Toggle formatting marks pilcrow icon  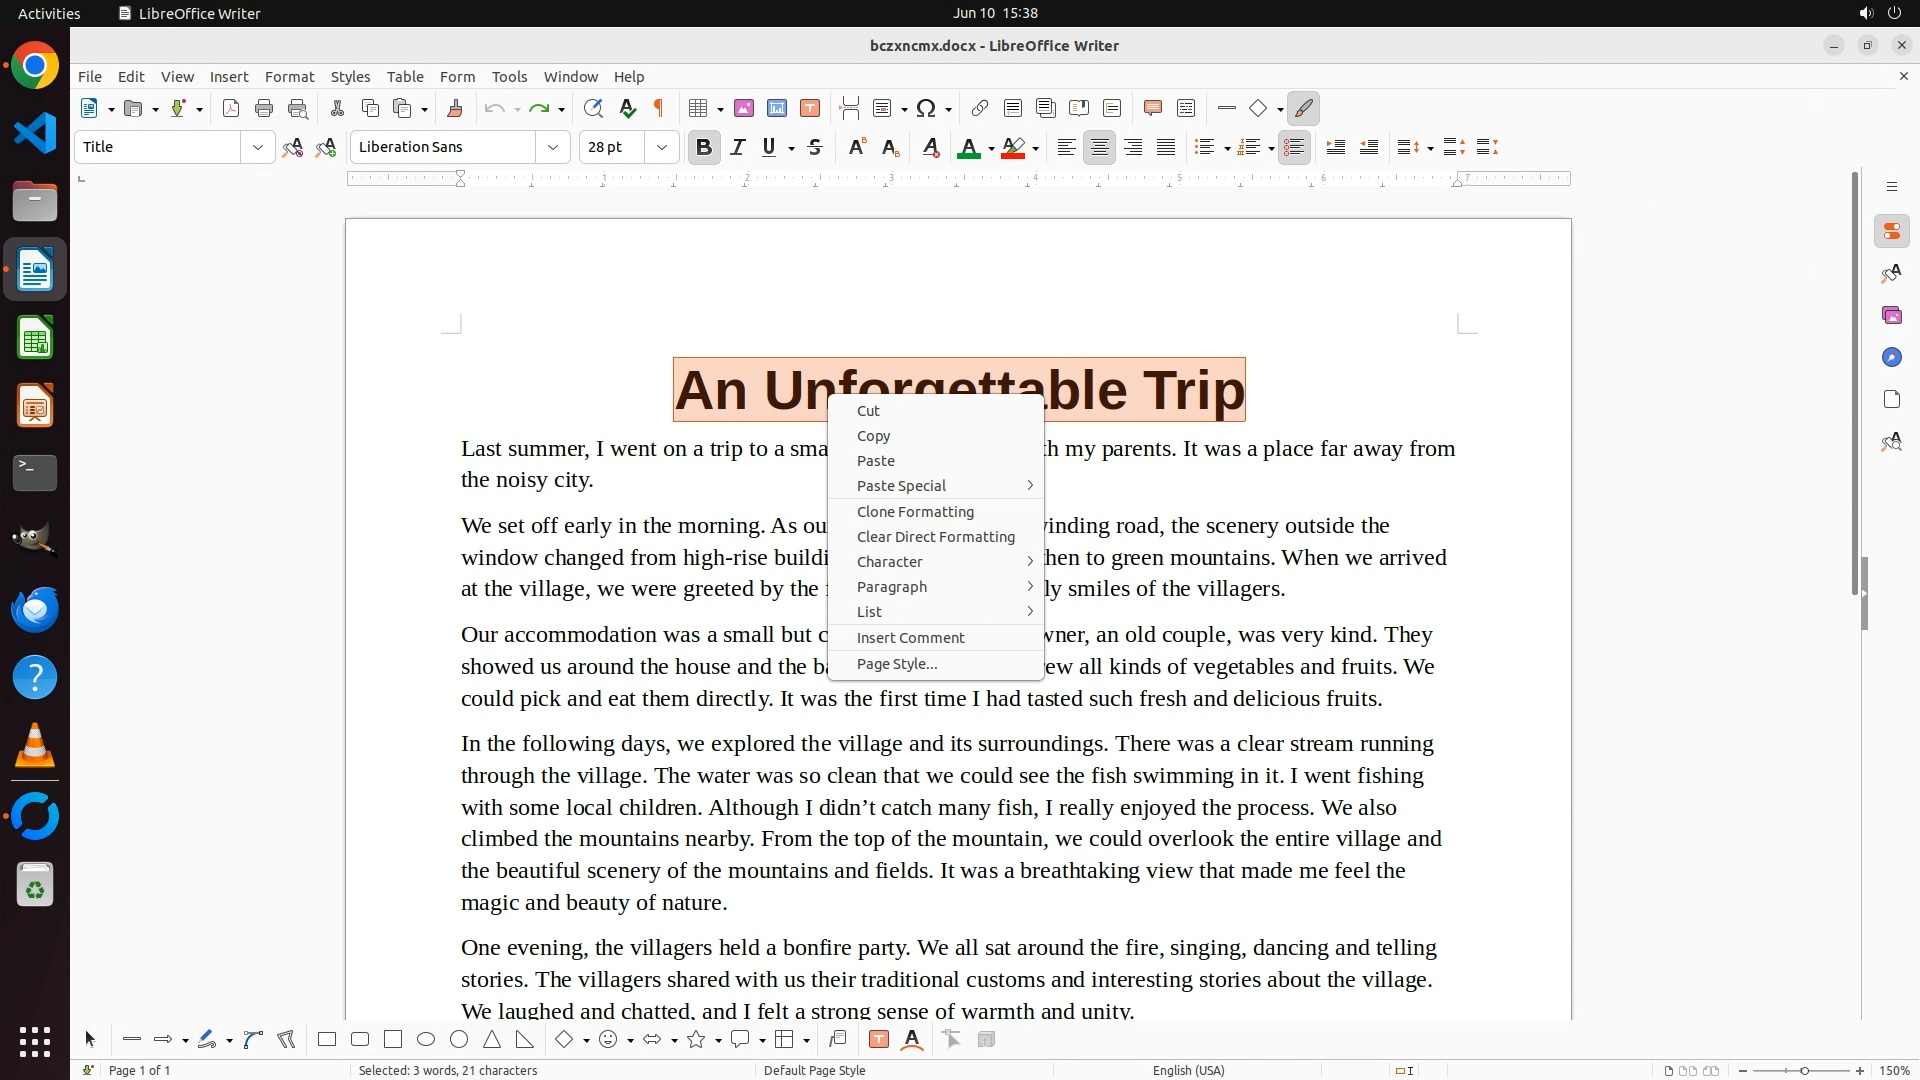[x=659, y=109]
